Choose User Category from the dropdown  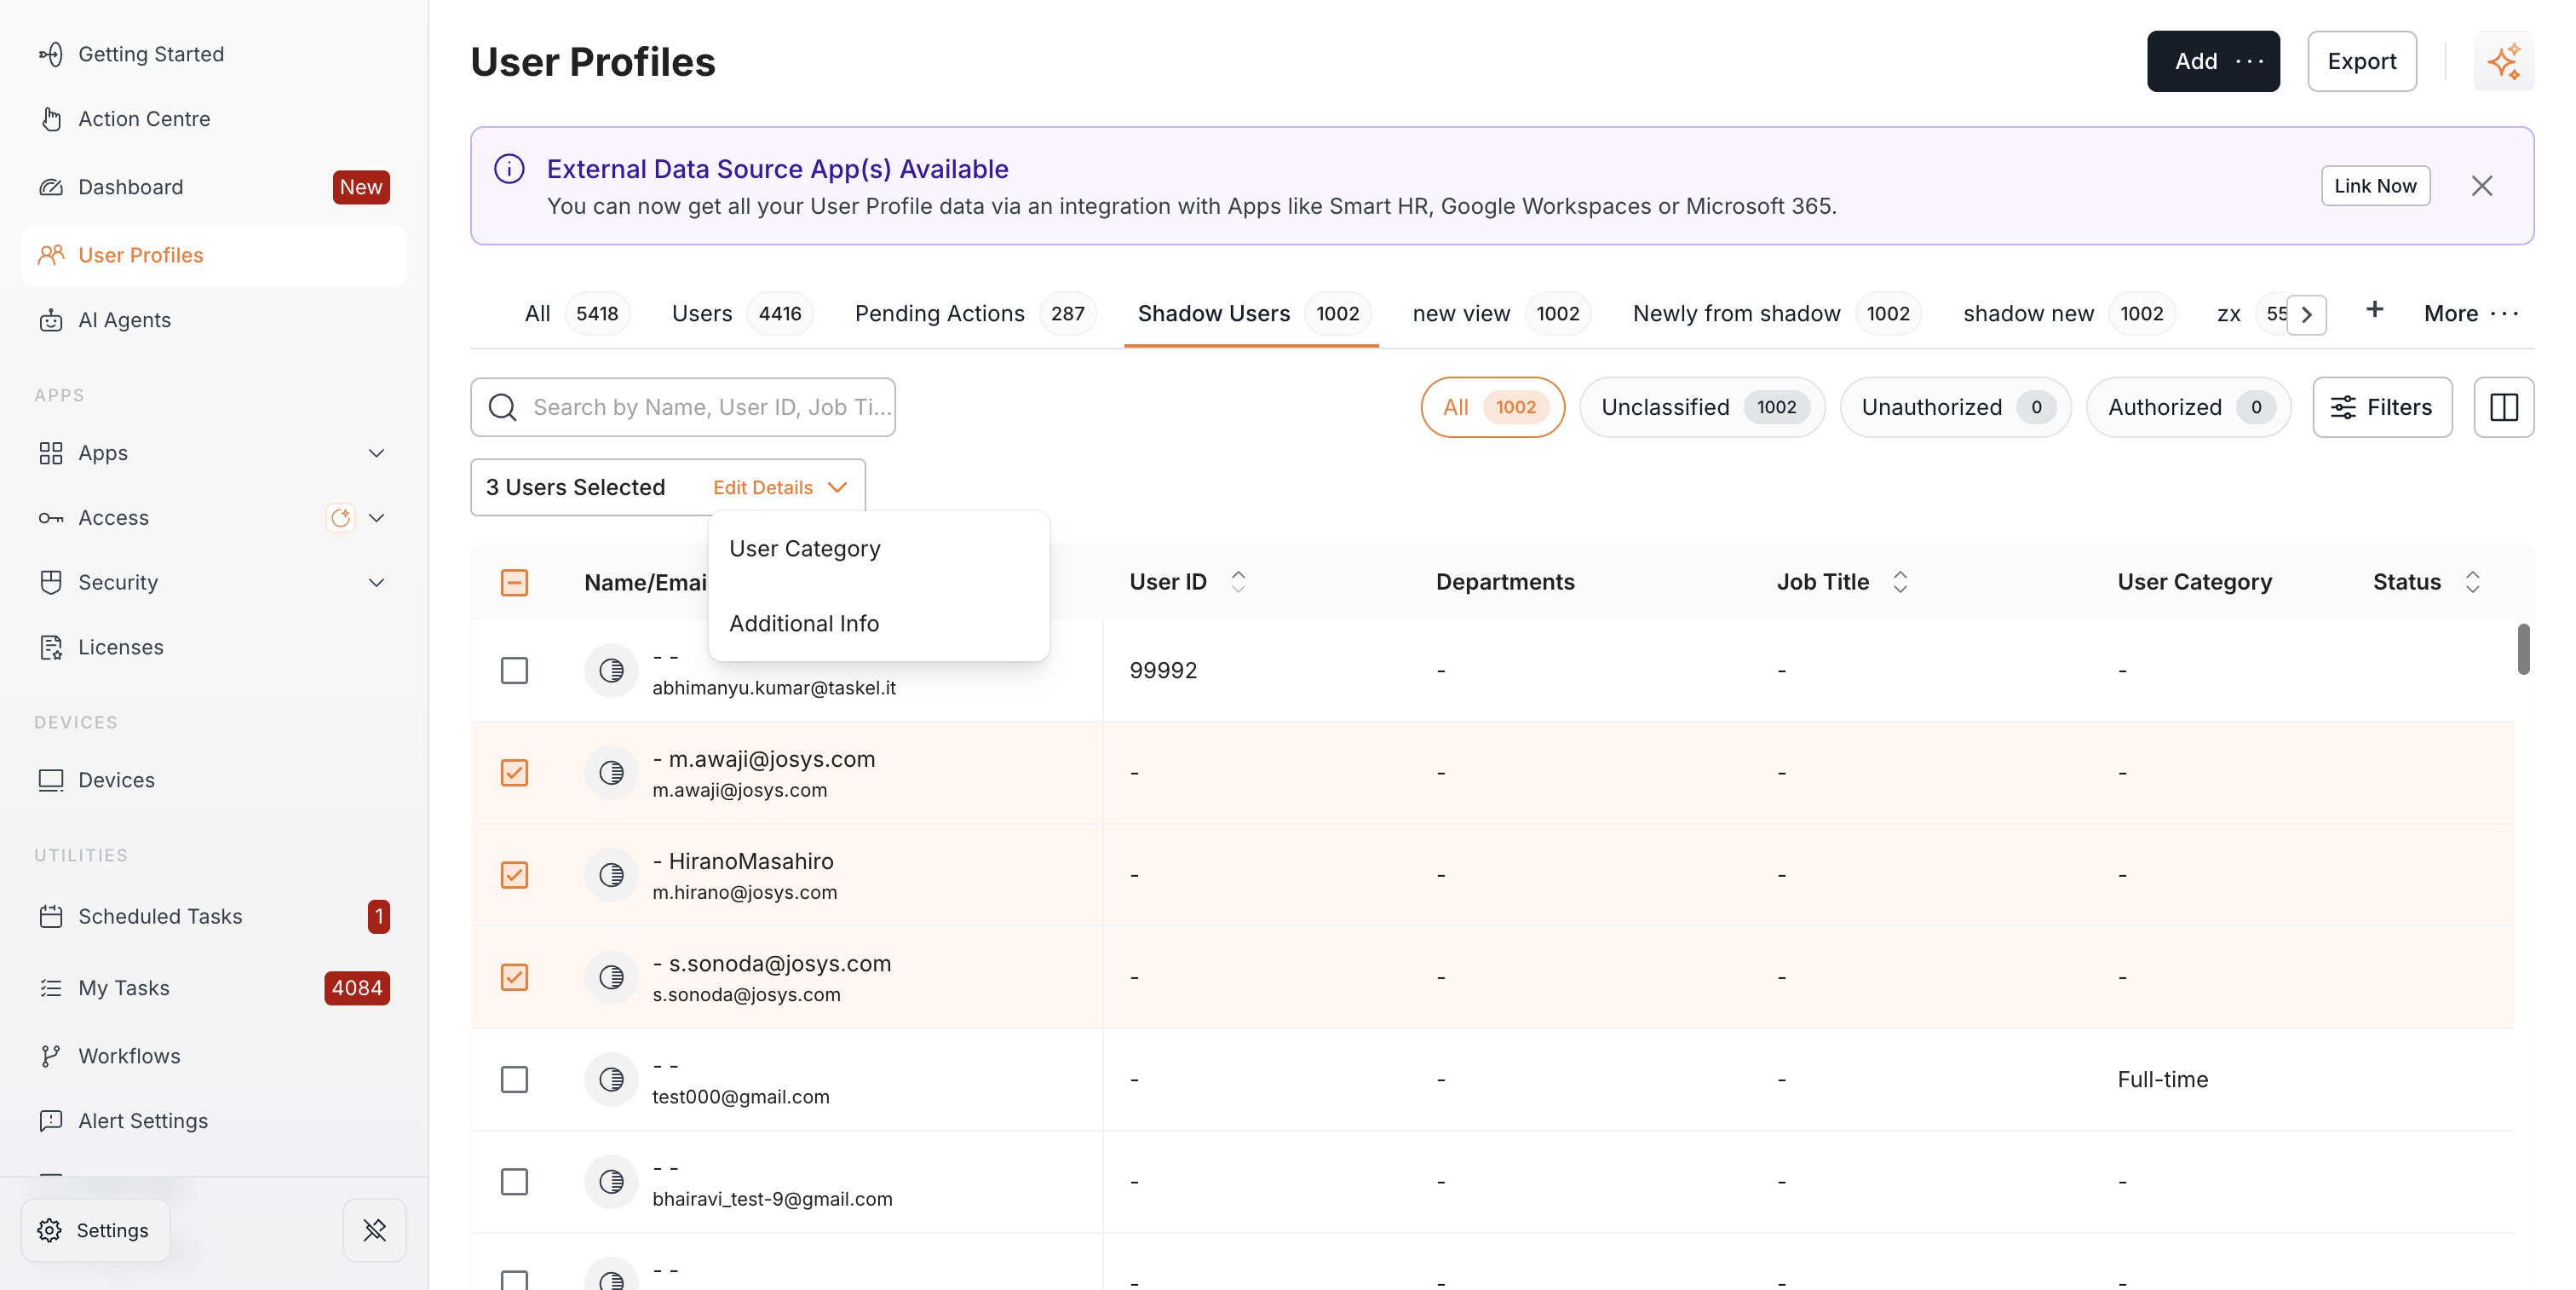(x=878, y=548)
